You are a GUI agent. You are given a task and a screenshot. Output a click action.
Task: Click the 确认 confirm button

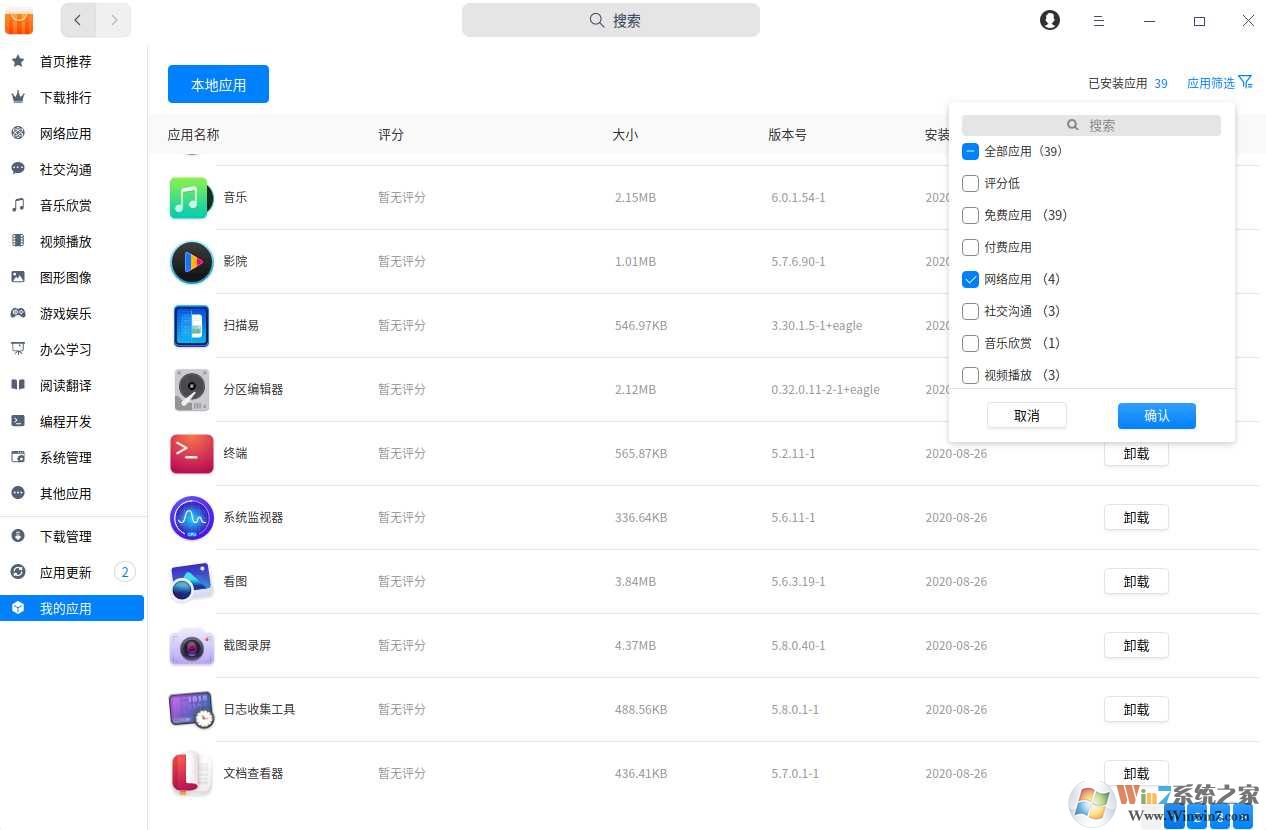click(1156, 415)
